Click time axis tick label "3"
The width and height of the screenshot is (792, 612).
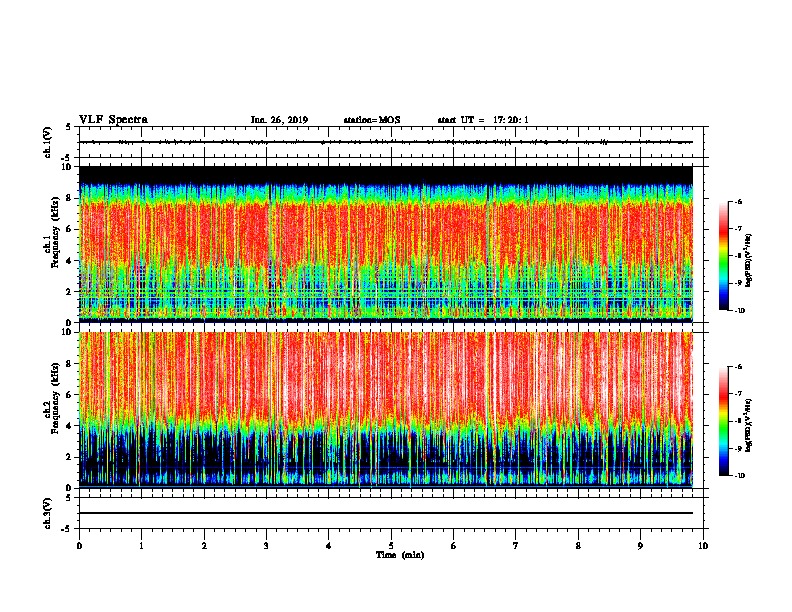click(x=266, y=546)
